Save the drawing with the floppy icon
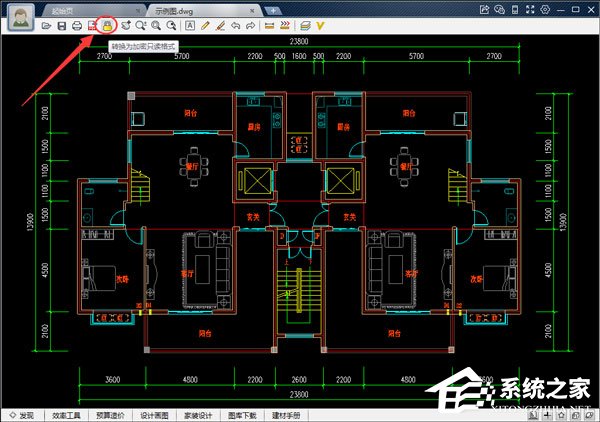This screenshot has width=600, height=422. click(62, 26)
